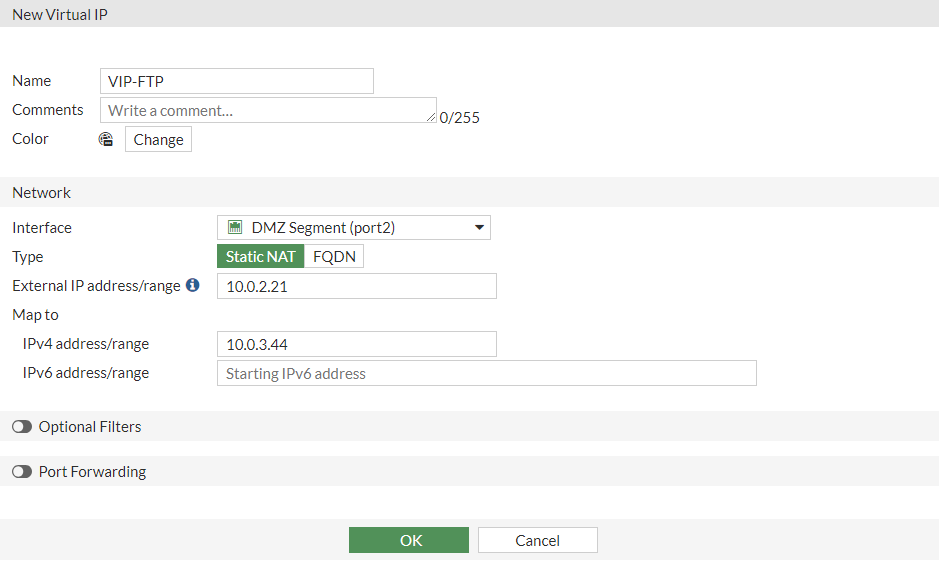Turn on the Port Forwarding switch

(x=22, y=472)
